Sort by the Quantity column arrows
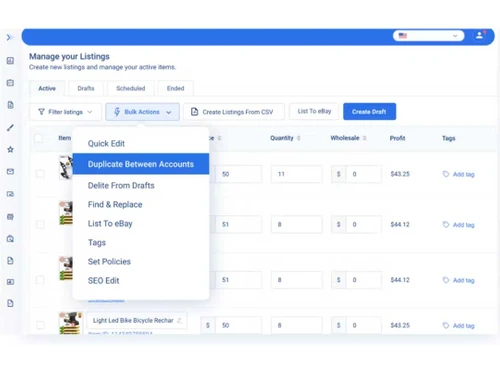Image resolution: width=500 pixels, height=375 pixels. click(299, 138)
